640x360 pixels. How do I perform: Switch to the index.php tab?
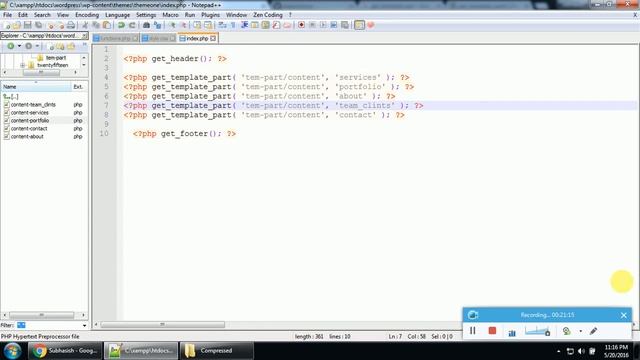197,38
